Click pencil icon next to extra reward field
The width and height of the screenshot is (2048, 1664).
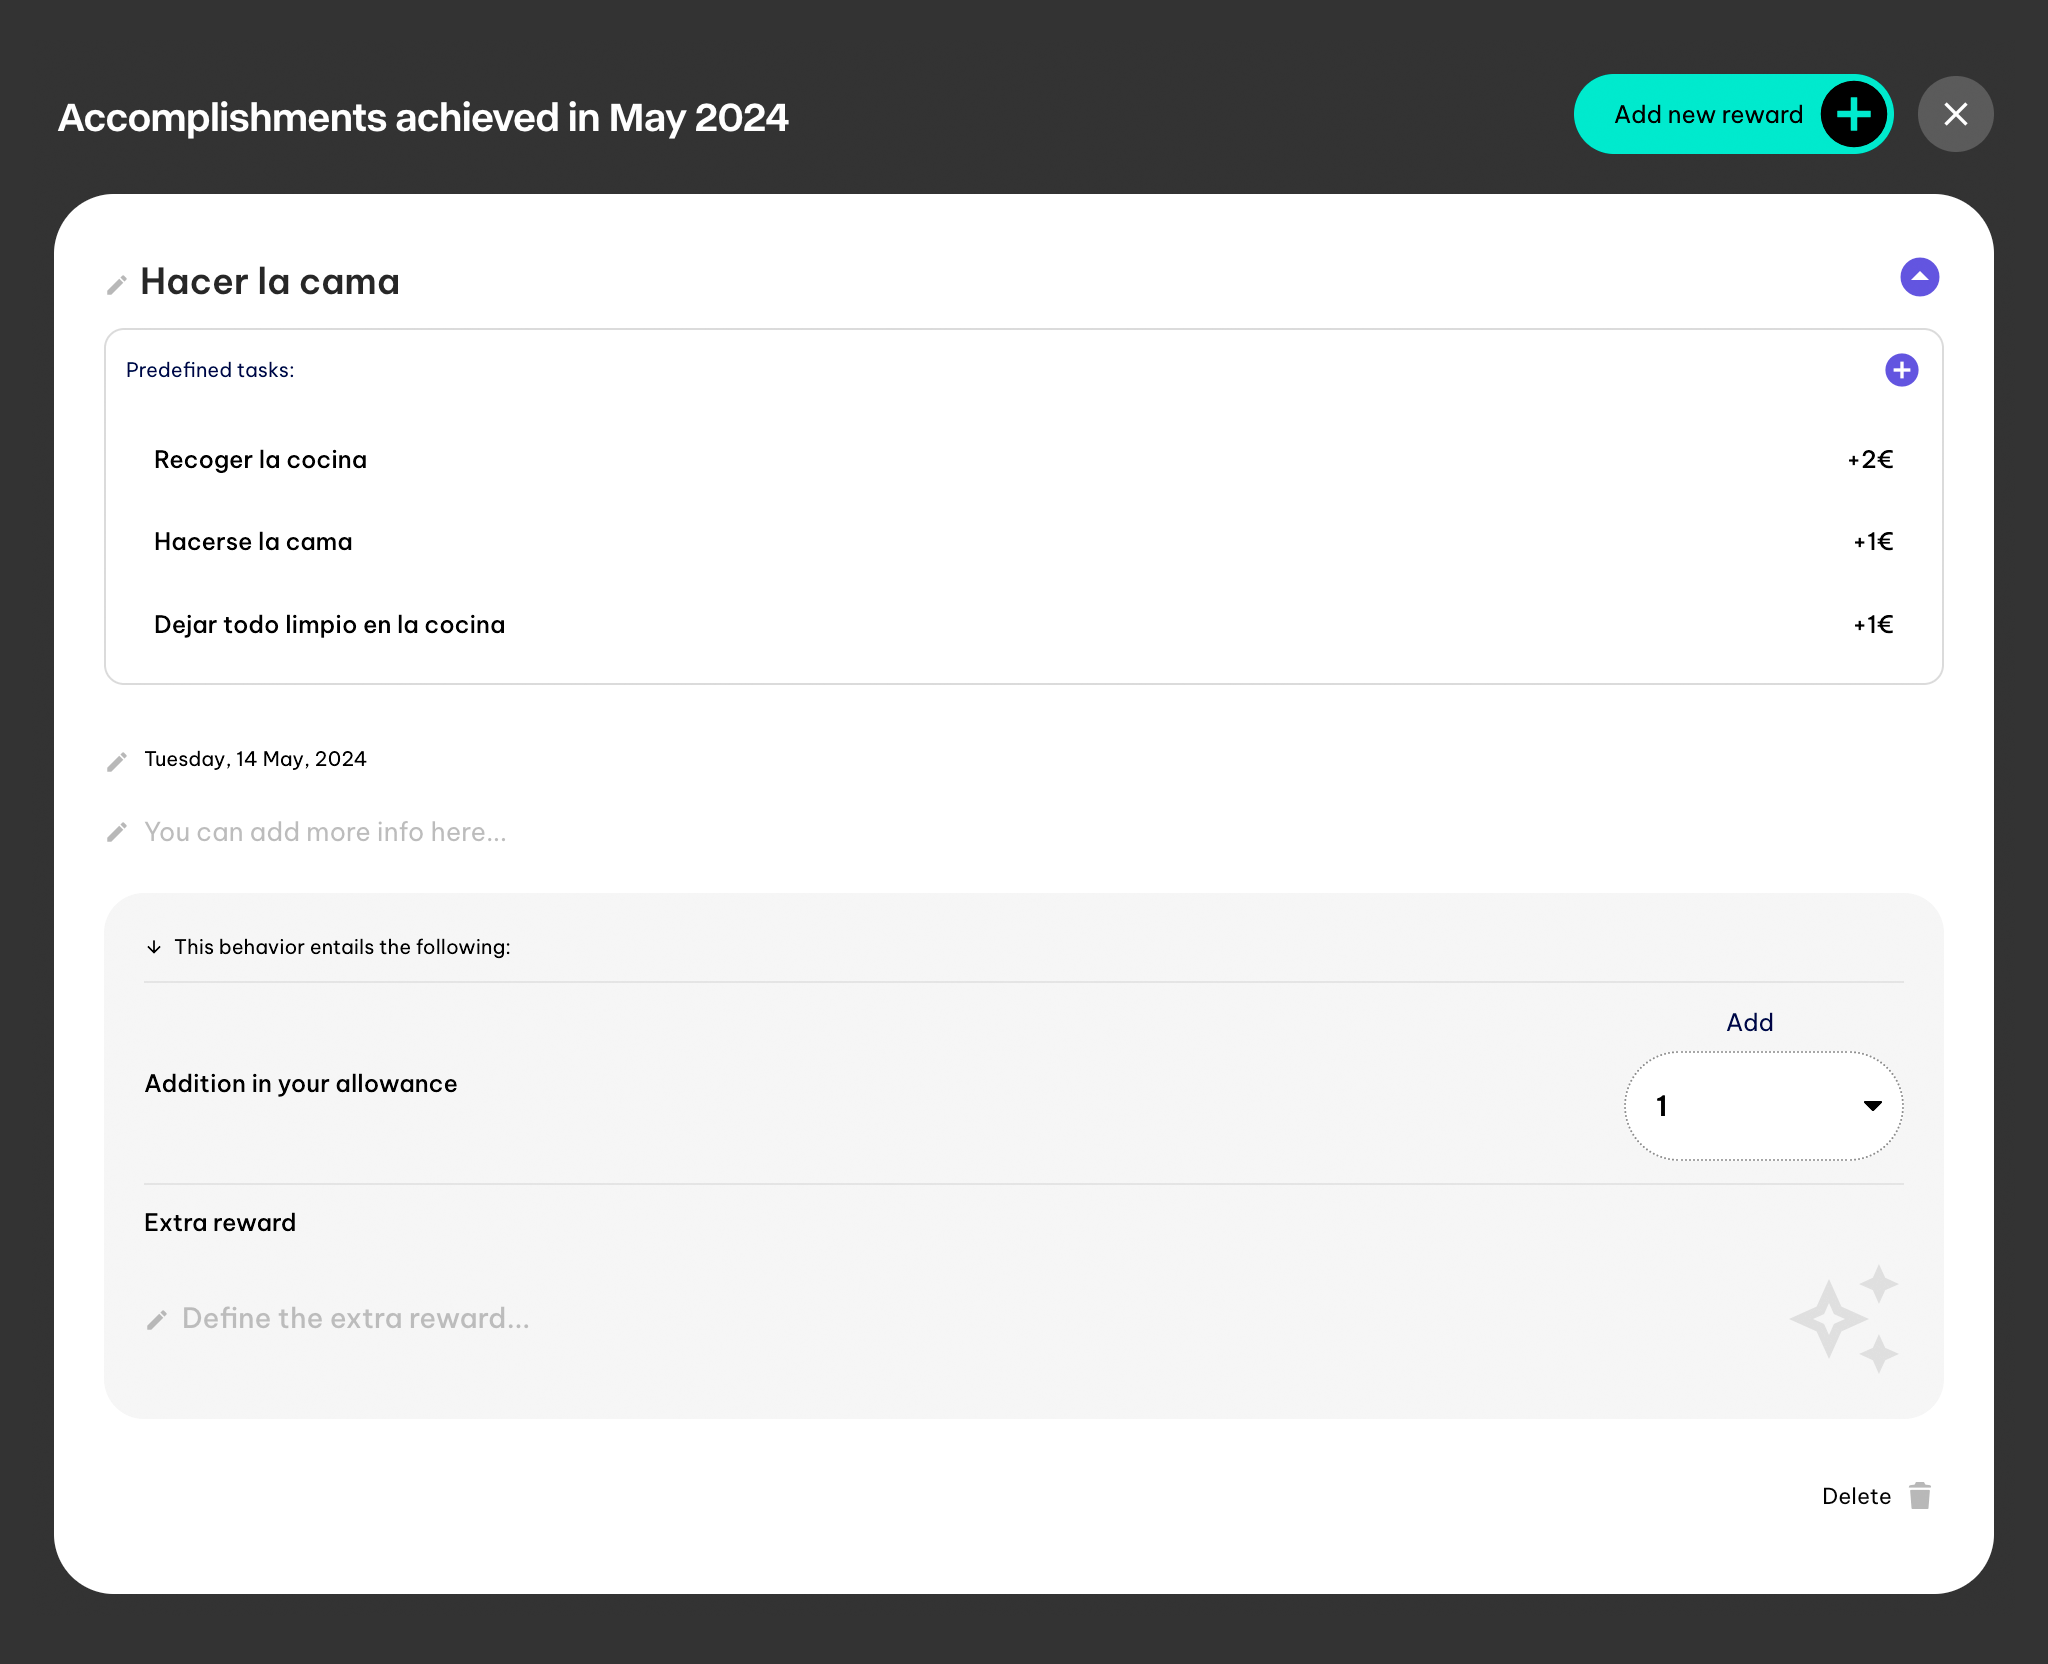[157, 1320]
